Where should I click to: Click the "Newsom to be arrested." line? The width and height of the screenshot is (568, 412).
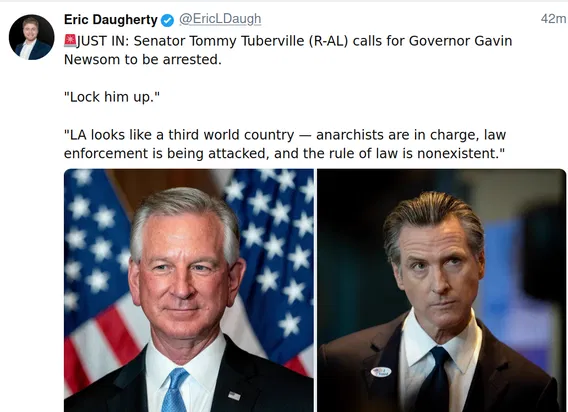pyautogui.click(x=143, y=59)
